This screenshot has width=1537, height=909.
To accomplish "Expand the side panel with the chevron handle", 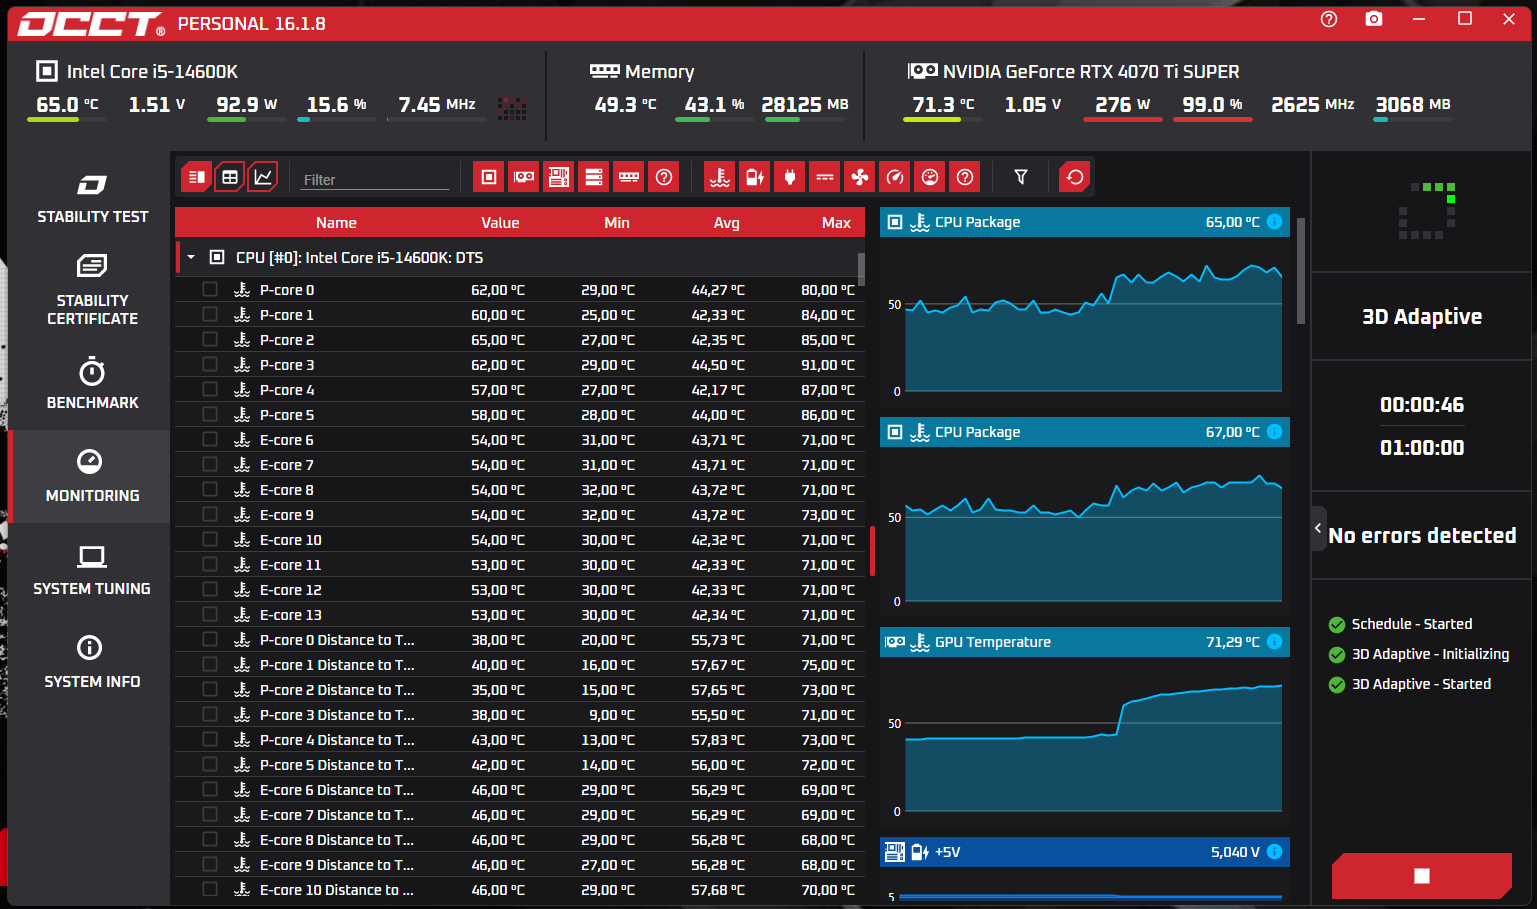I will [x=1318, y=528].
